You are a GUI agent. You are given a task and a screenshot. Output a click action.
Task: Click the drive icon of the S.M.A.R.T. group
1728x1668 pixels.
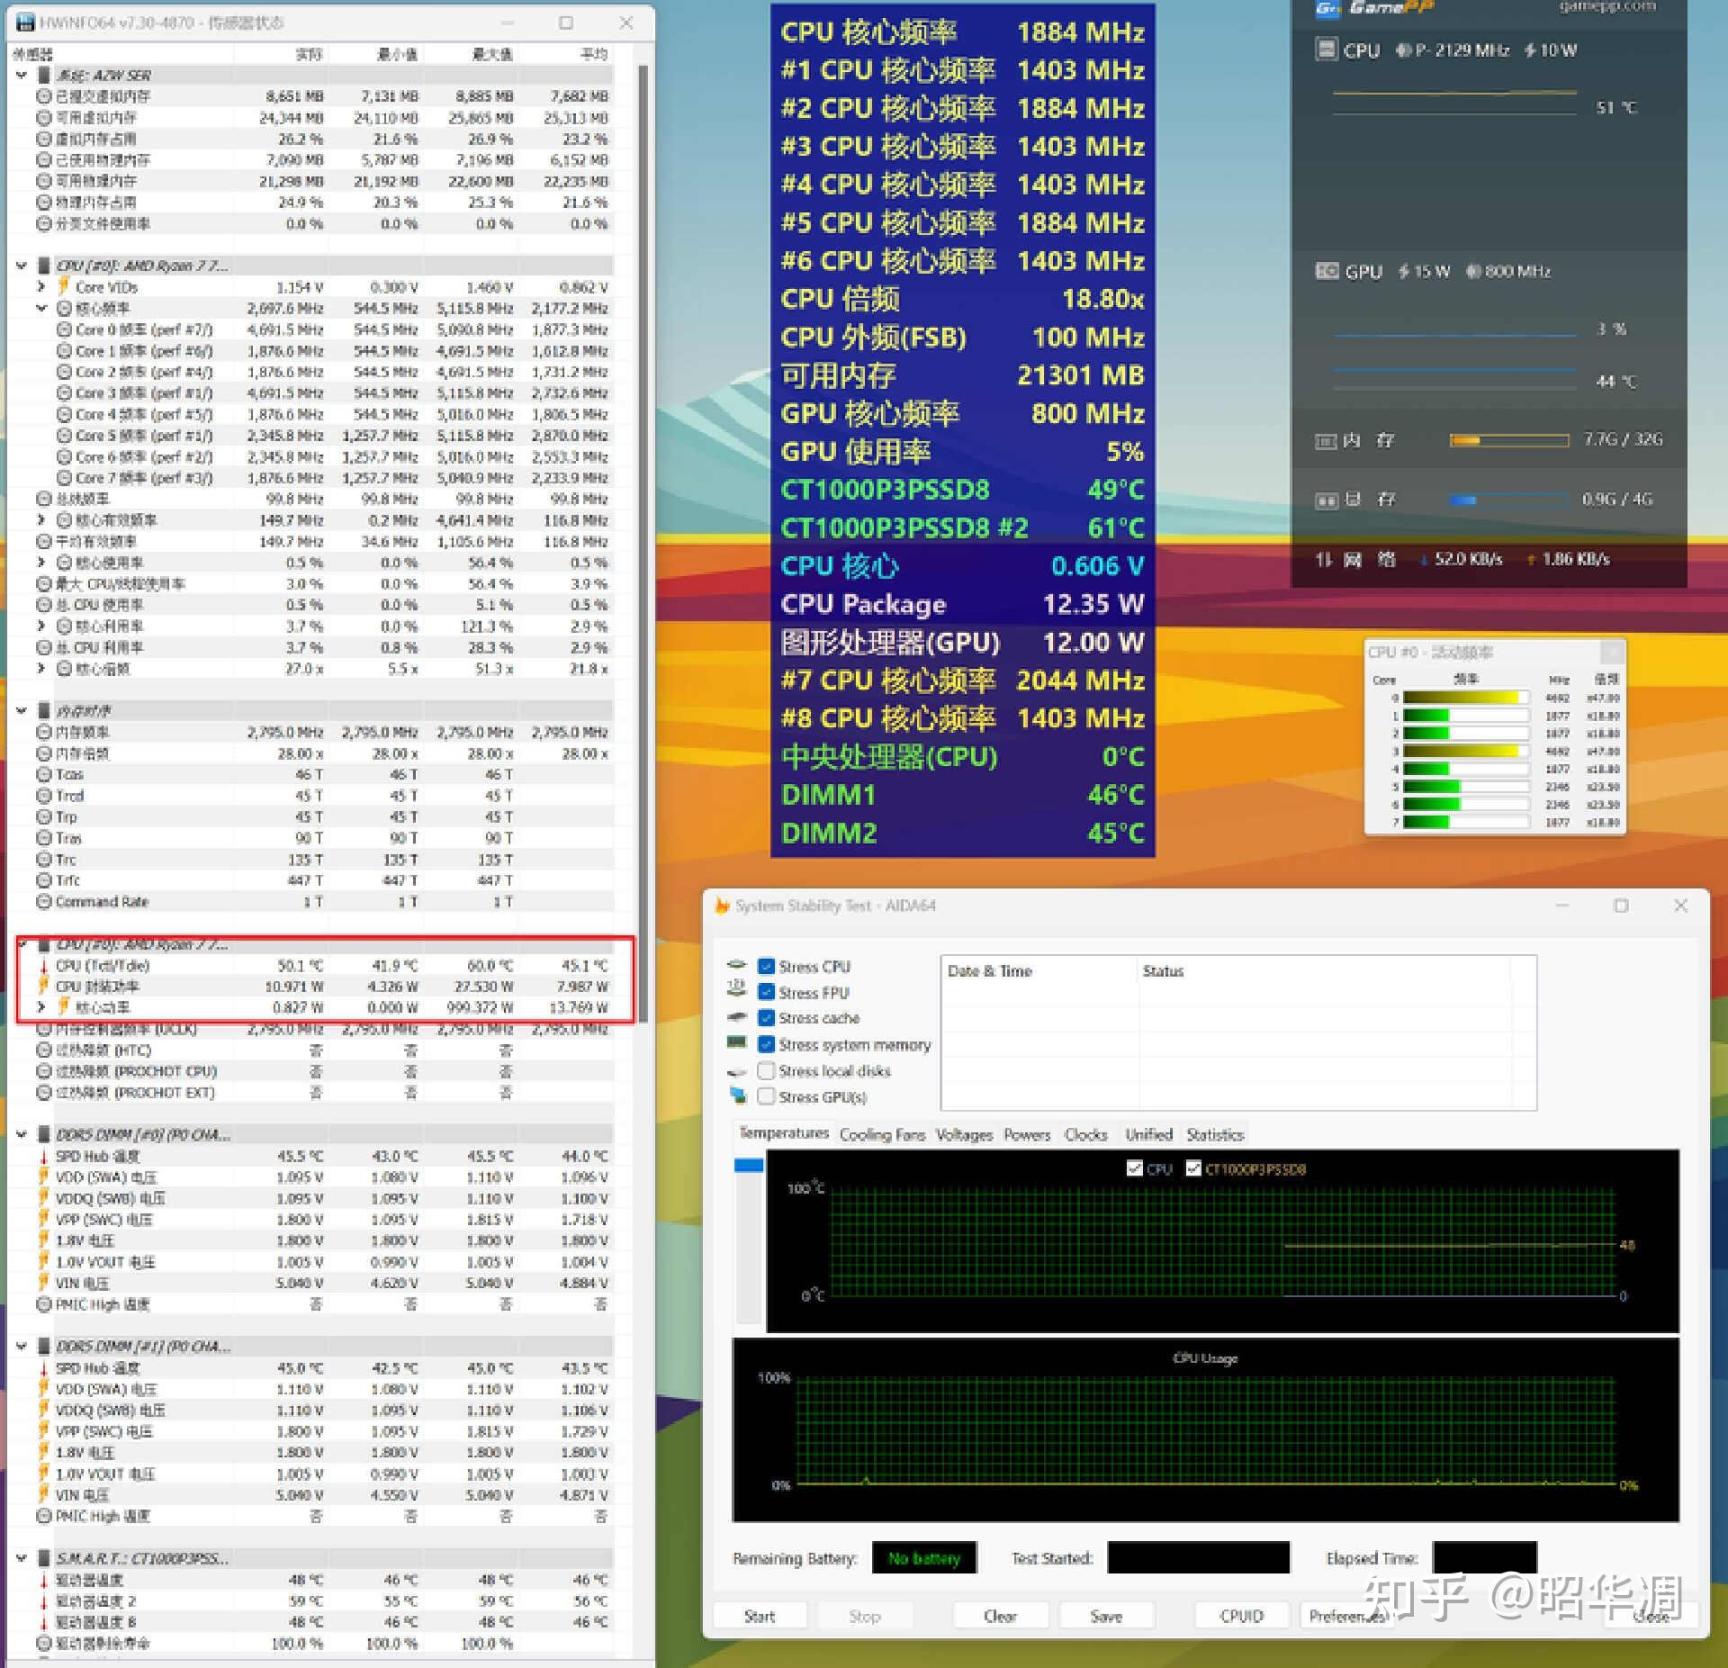point(44,1558)
